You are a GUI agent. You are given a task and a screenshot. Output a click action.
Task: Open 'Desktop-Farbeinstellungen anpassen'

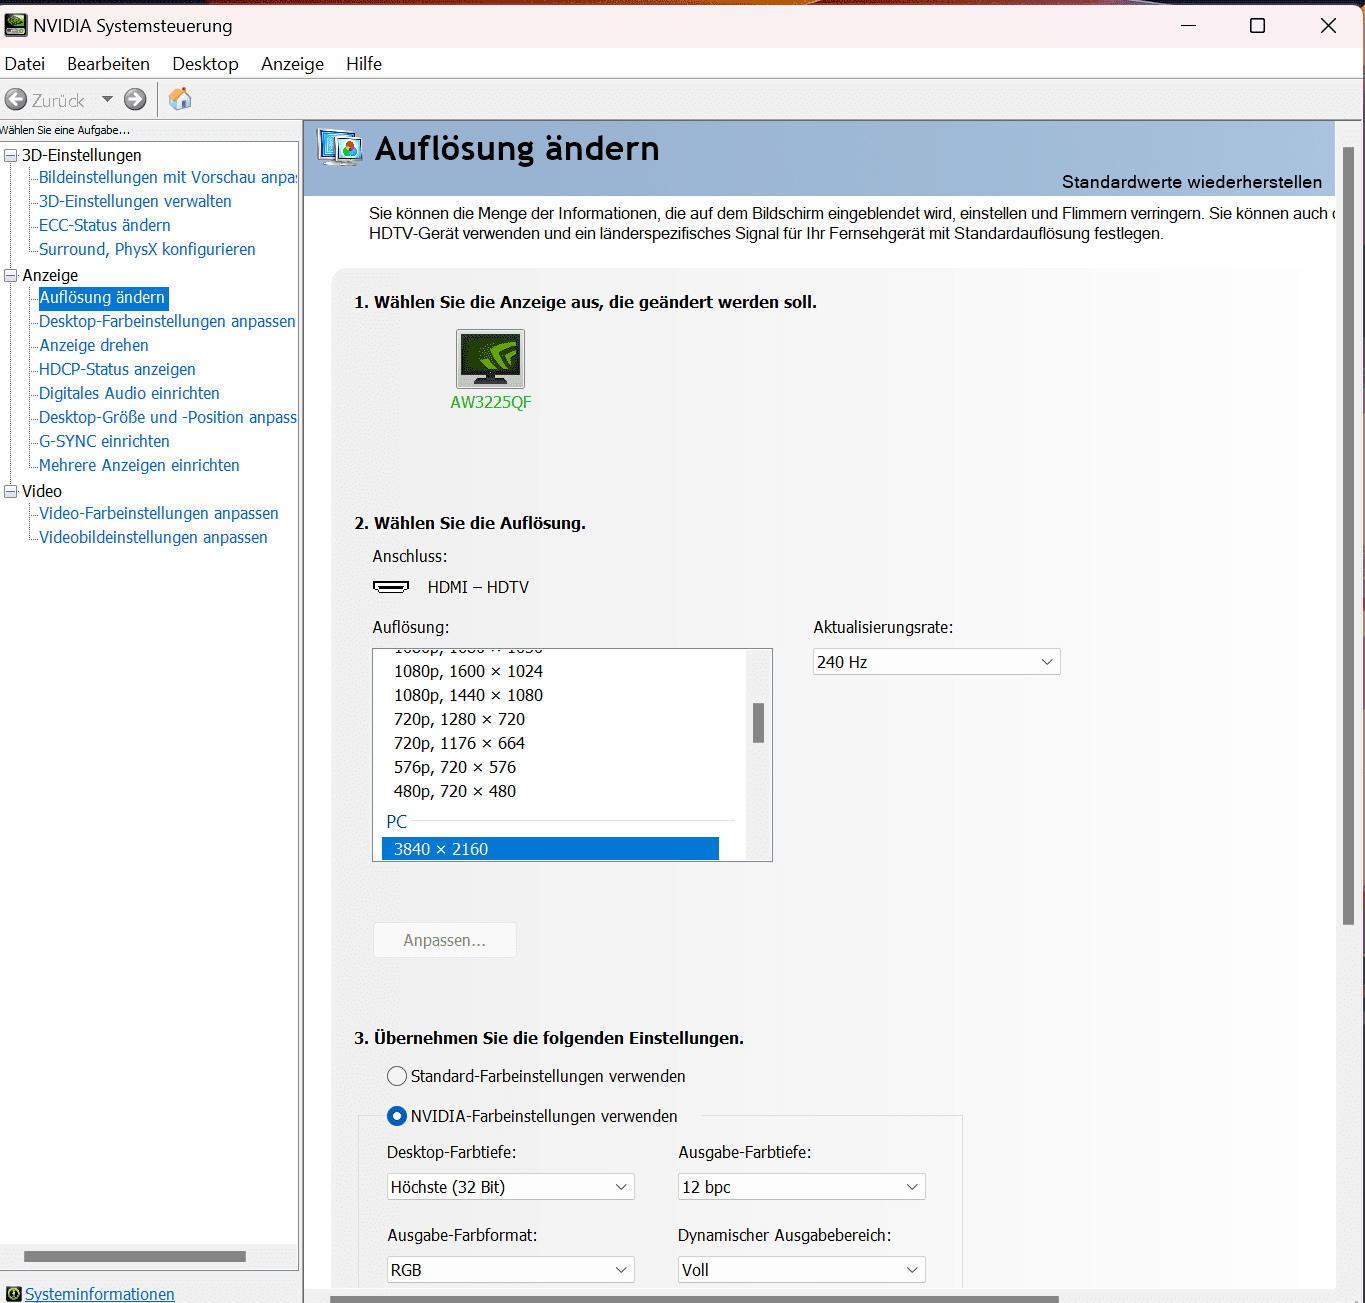[167, 321]
